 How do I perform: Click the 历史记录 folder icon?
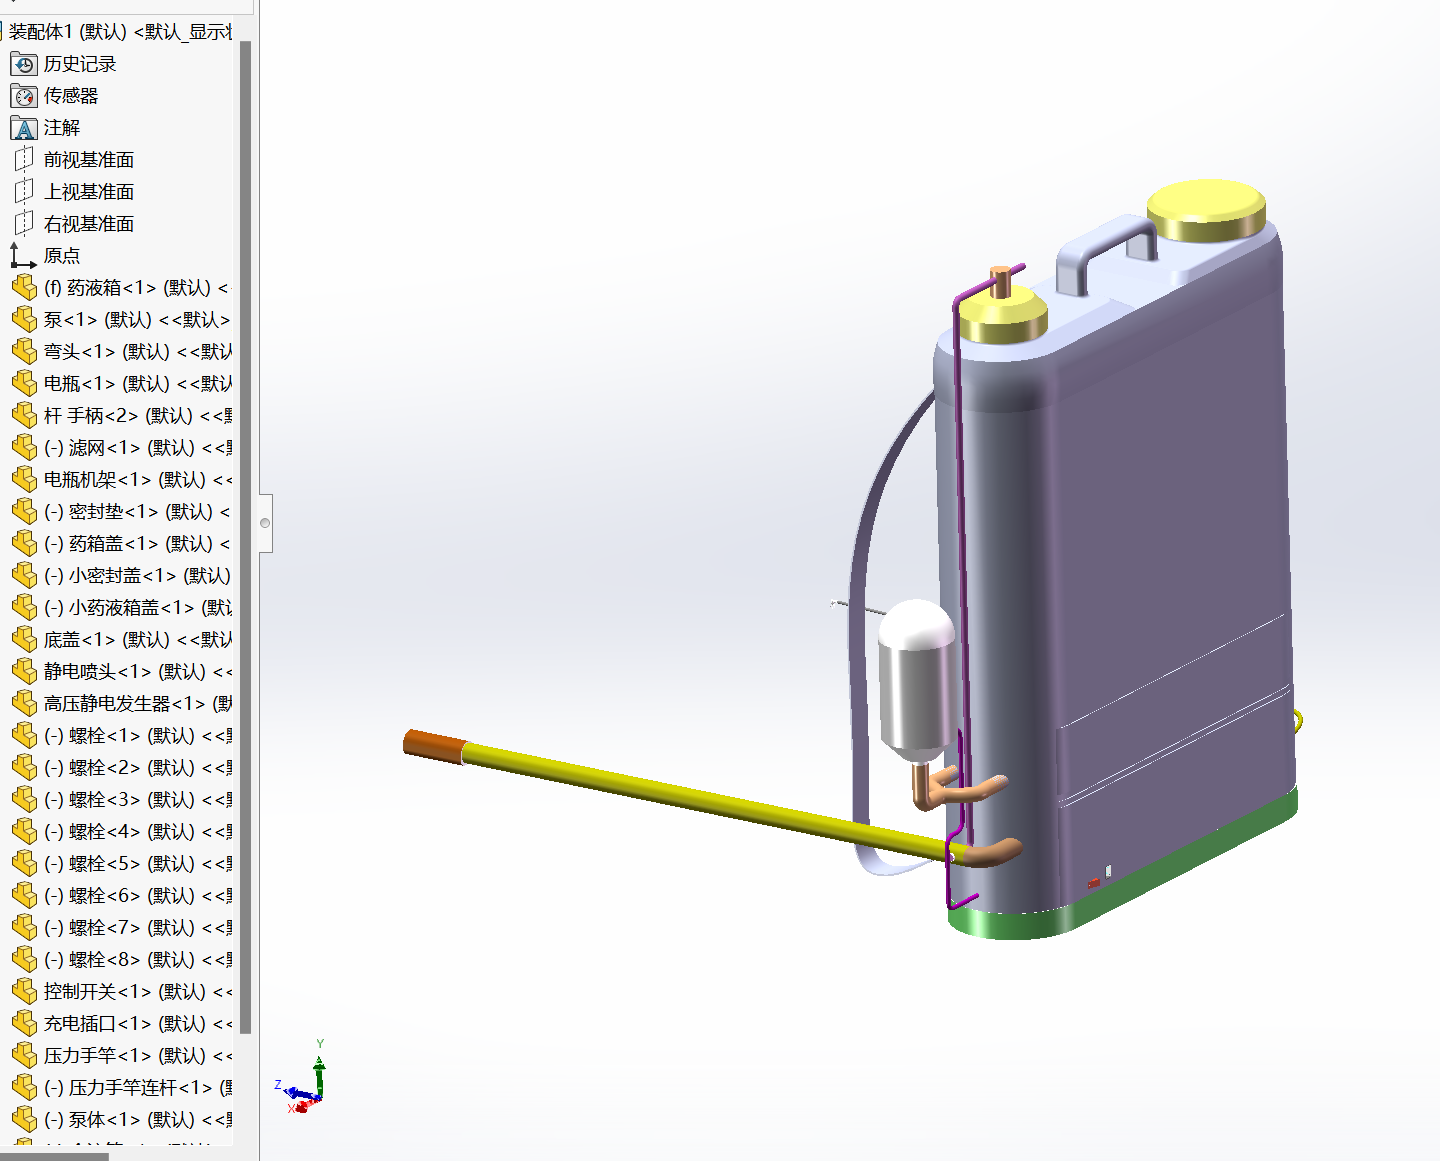(24, 64)
